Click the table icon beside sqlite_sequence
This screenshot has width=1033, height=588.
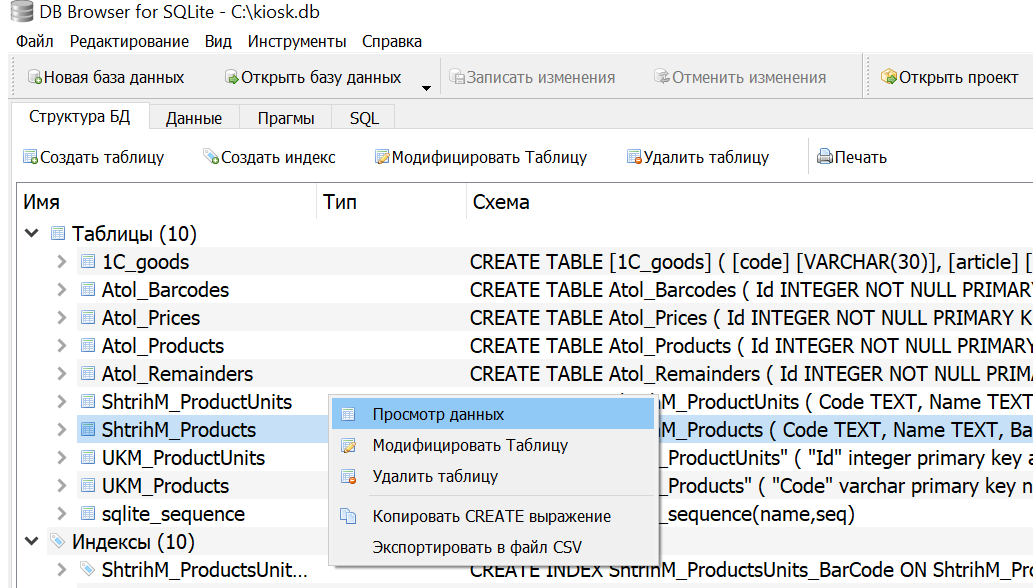tap(88, 513)
